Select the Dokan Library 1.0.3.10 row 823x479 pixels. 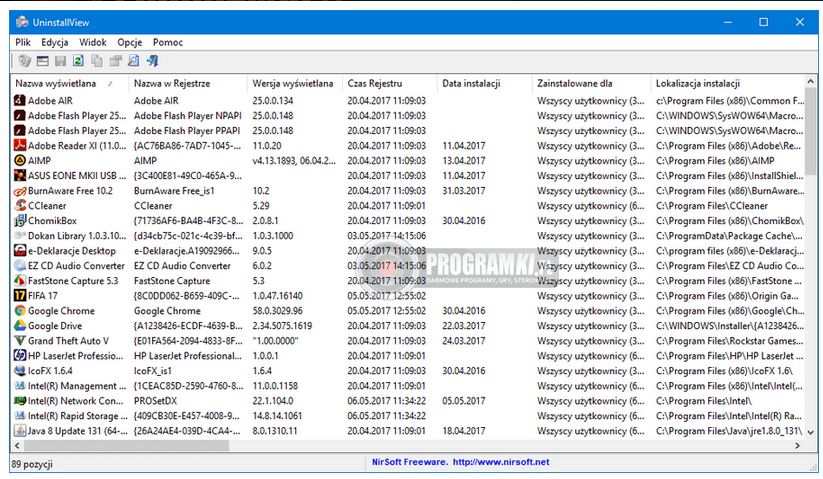[408, 236]
